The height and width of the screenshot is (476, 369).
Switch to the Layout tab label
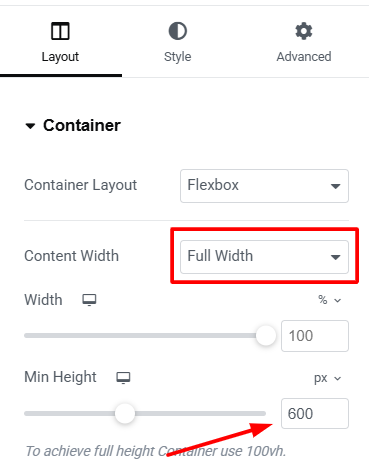click(x=60, y=57)
